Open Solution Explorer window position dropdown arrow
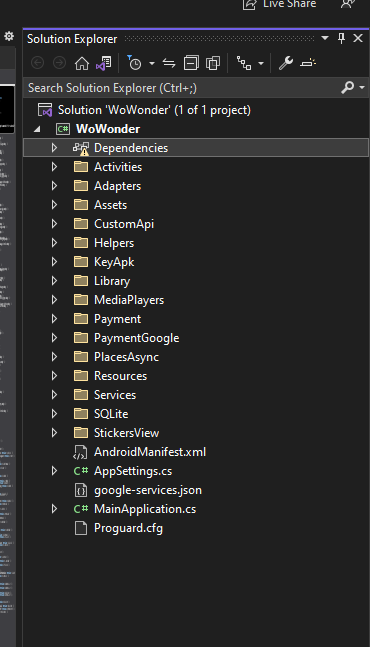This screenshot has height=647, width=370. pos(325,38)
